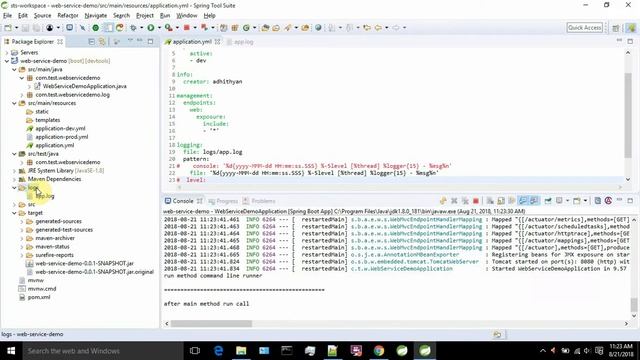Collapse the target folder

click(x=14, y=213)
